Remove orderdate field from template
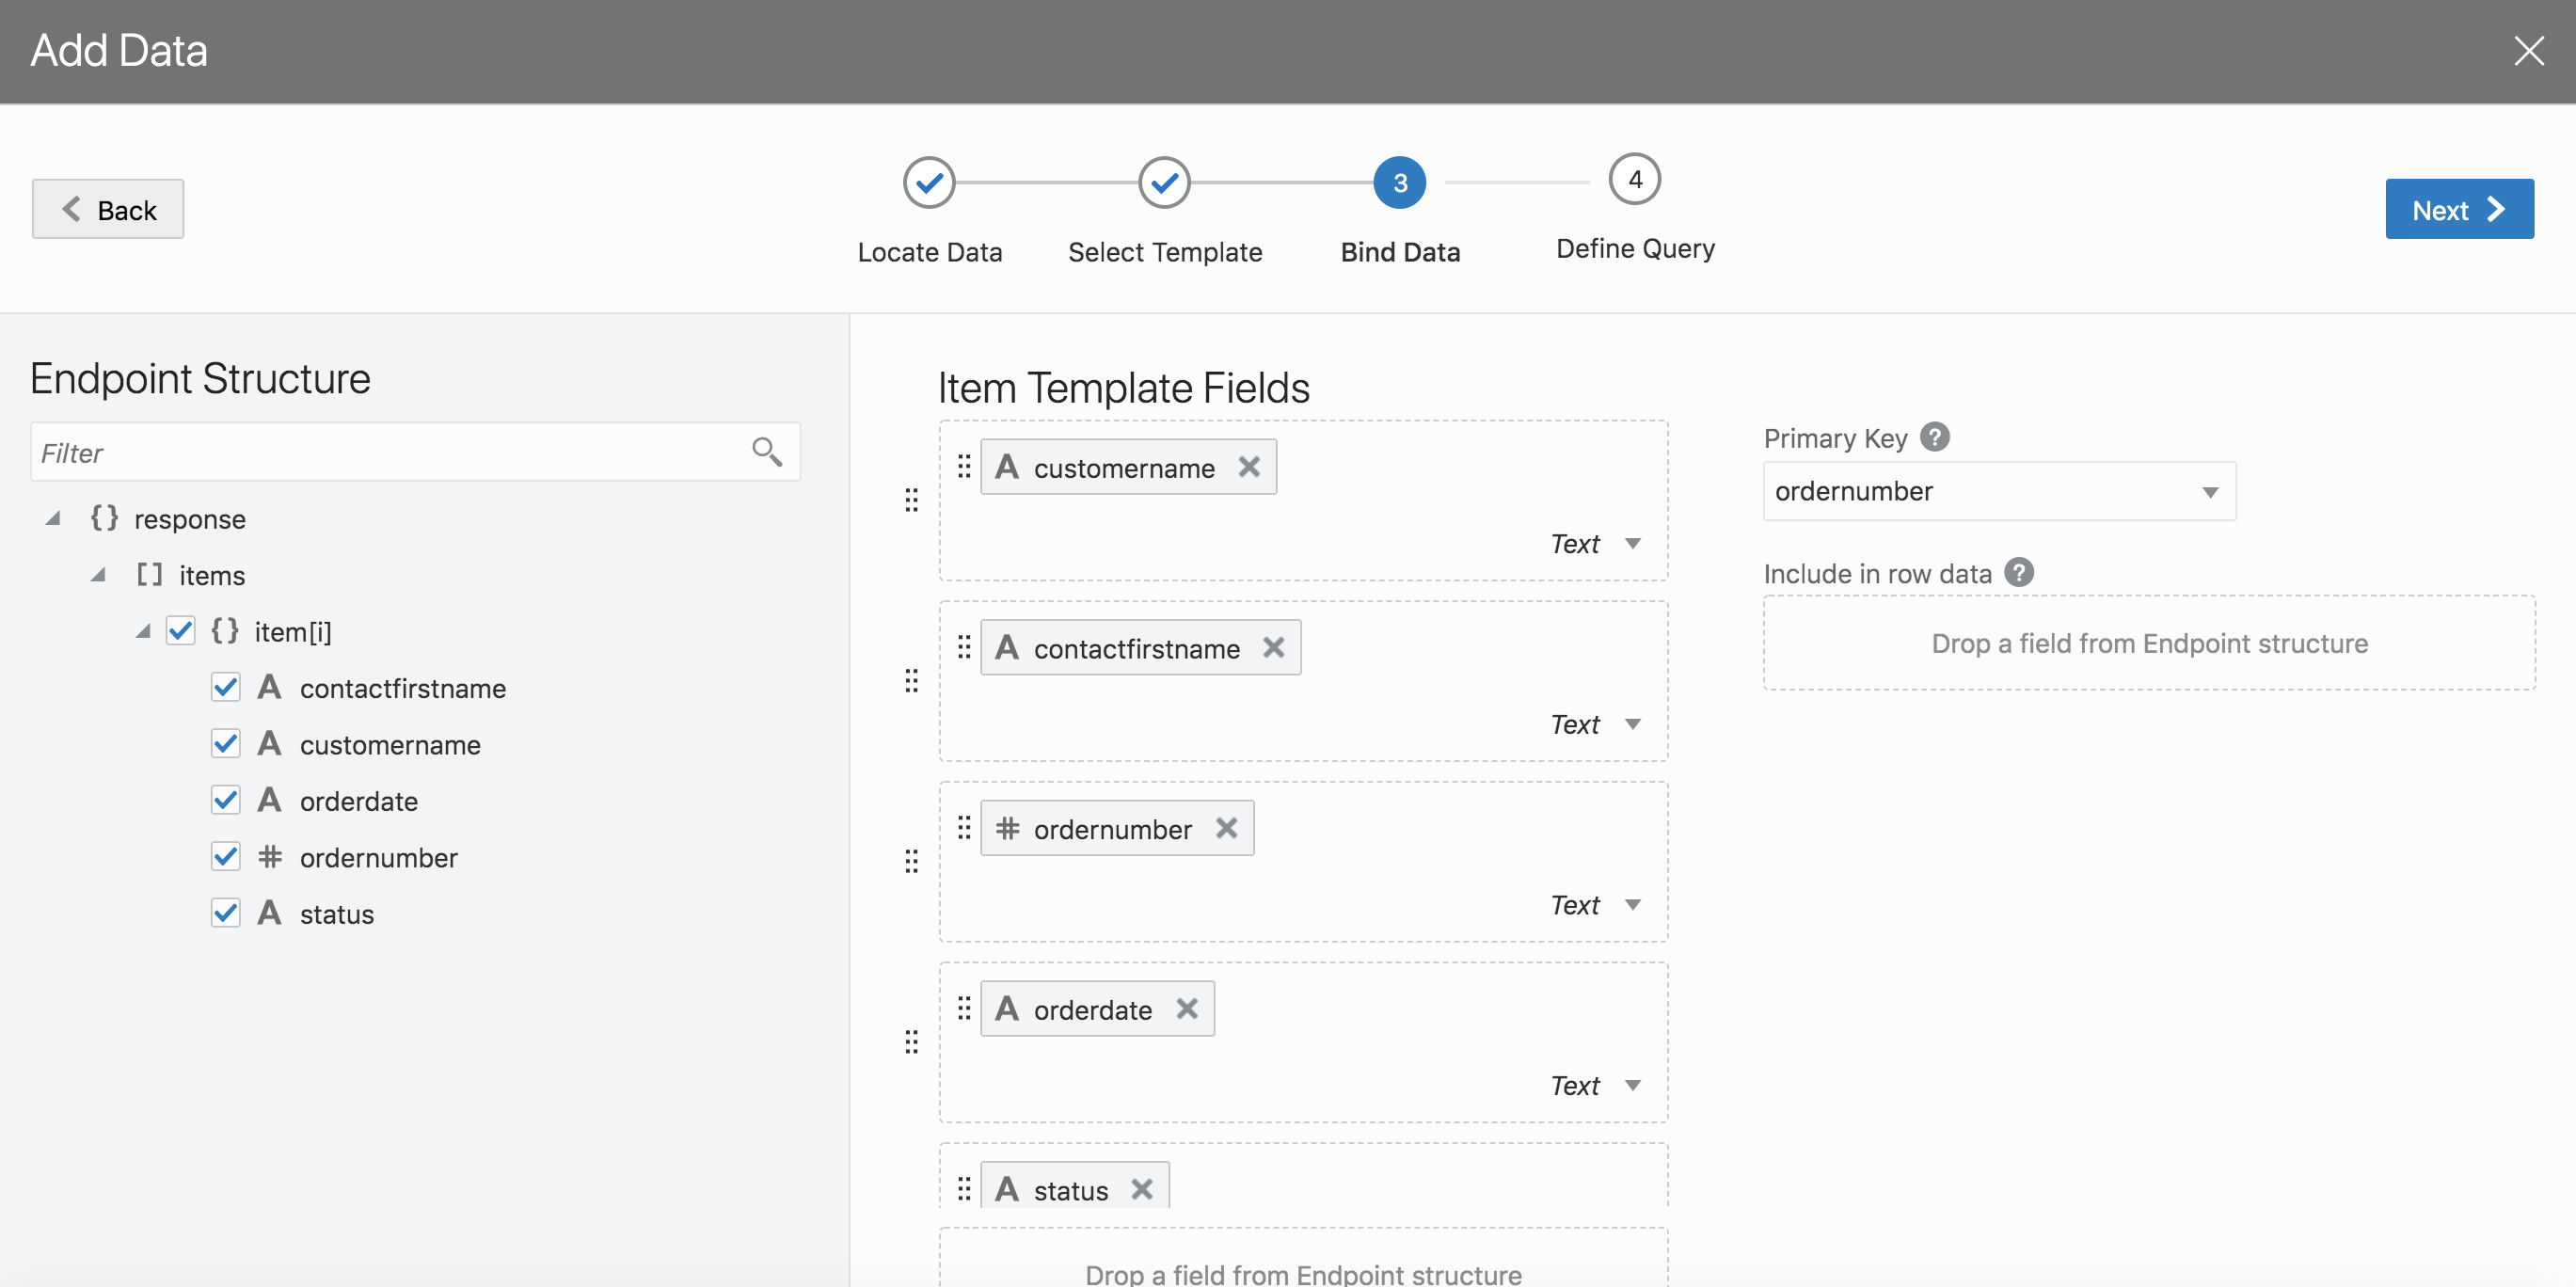The image size is (2576, 1287). [1187, 1009]
